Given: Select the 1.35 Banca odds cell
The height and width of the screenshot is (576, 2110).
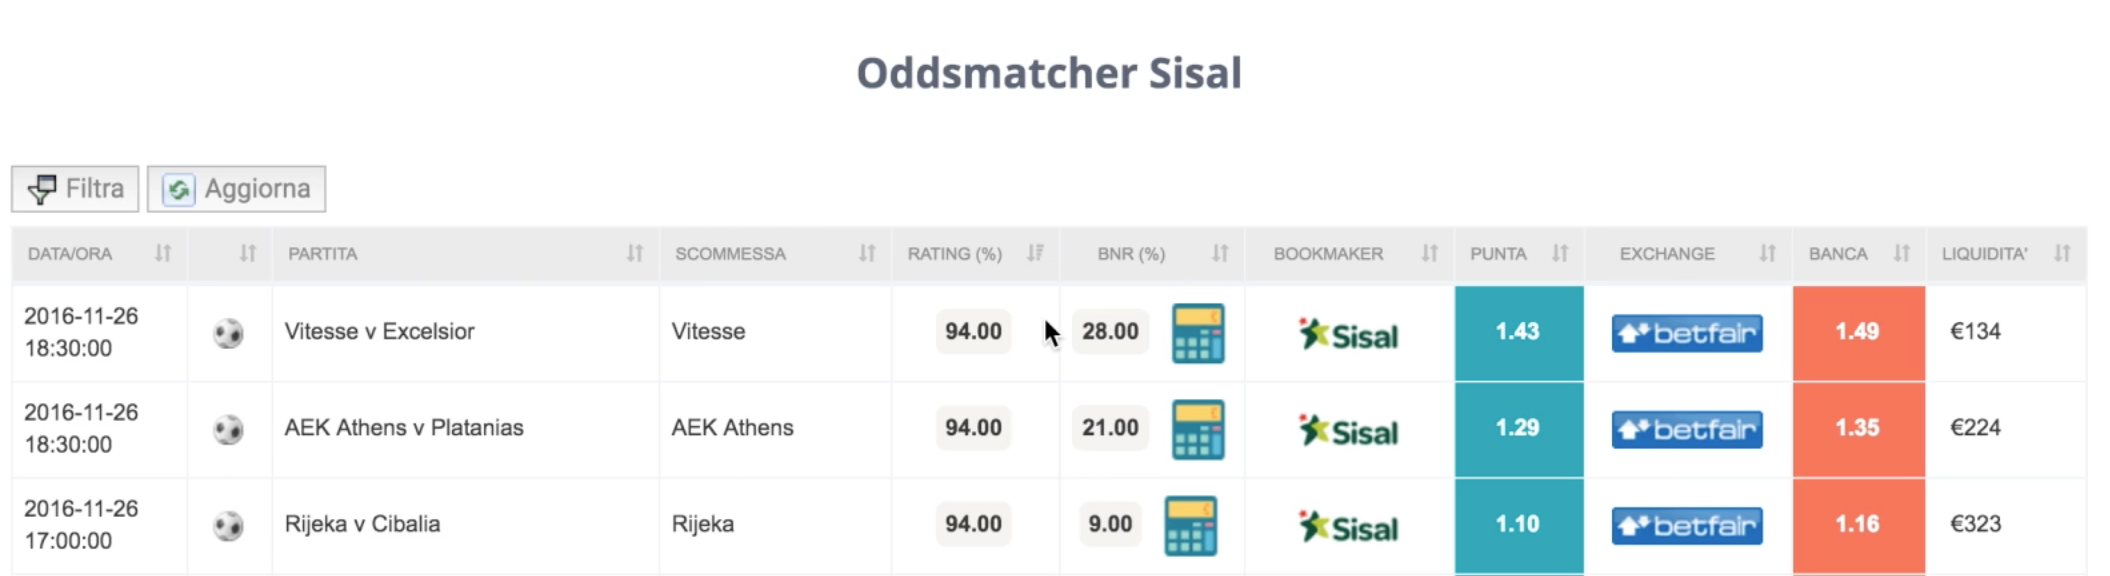Looking at the screenshot, I should tap(1858, 429).
